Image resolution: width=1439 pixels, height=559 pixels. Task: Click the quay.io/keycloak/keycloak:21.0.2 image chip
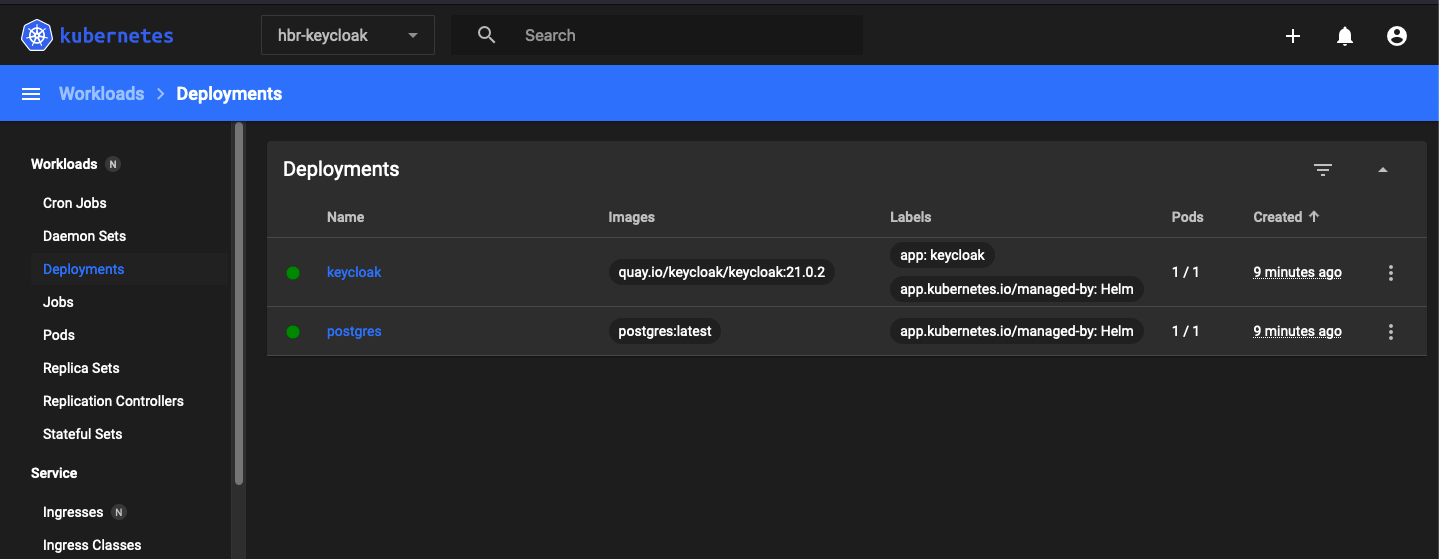[721, 272]
